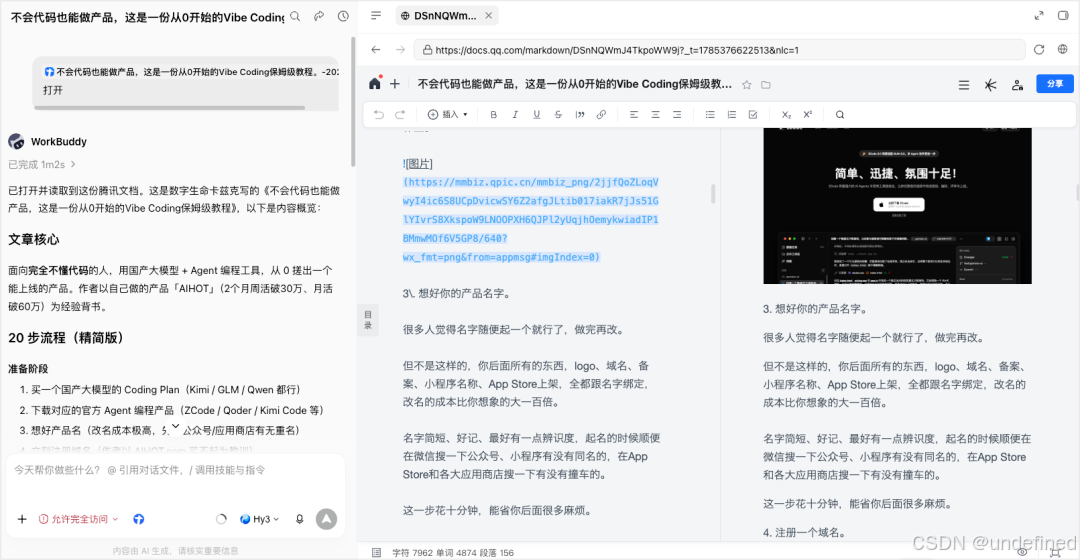Image resolution: width=1080 pixels, height=560 pixels.
Task: Redo the last edit
Action: pos(399,114)
